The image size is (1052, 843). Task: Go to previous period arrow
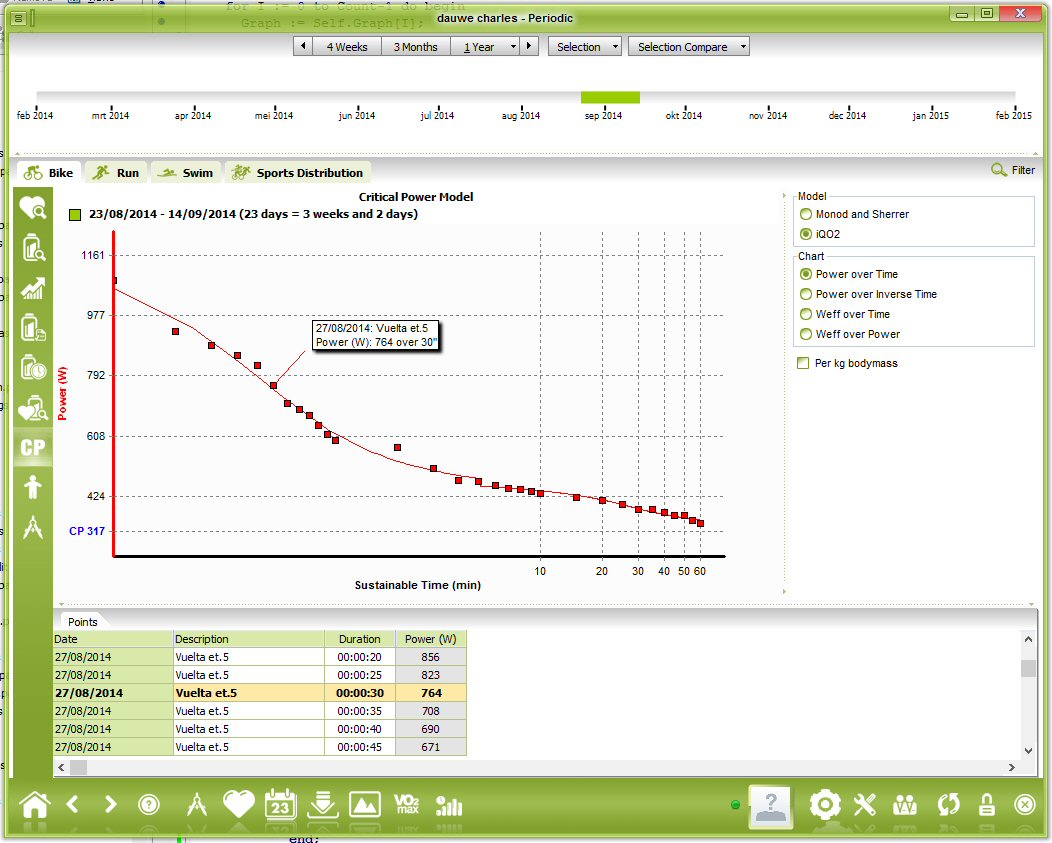click(x=303, y=46)
